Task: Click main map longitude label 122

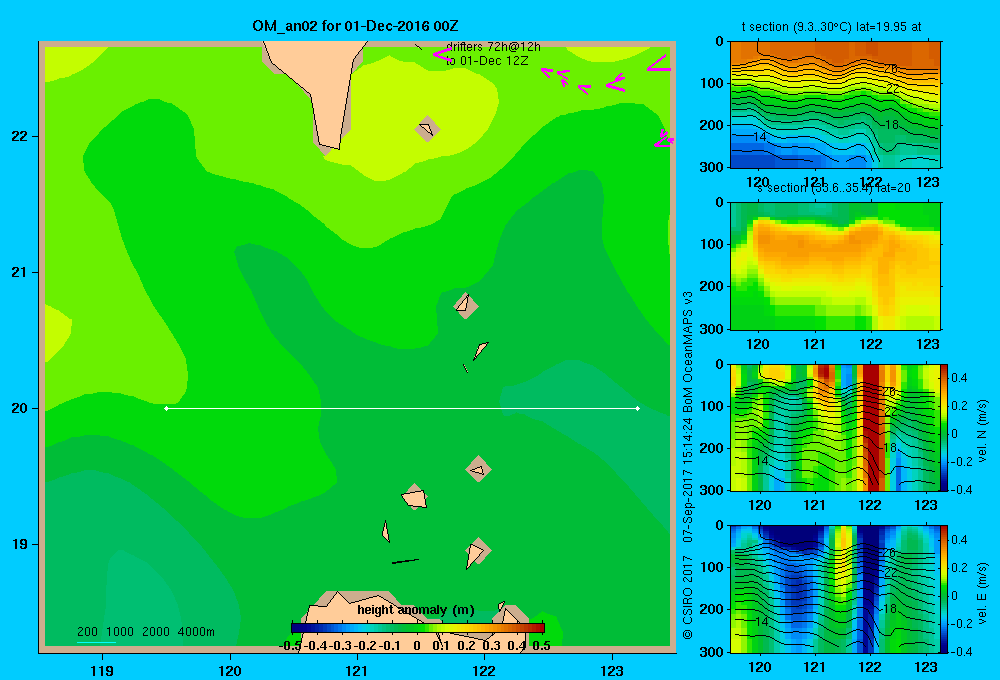Action: coord(484,670)
